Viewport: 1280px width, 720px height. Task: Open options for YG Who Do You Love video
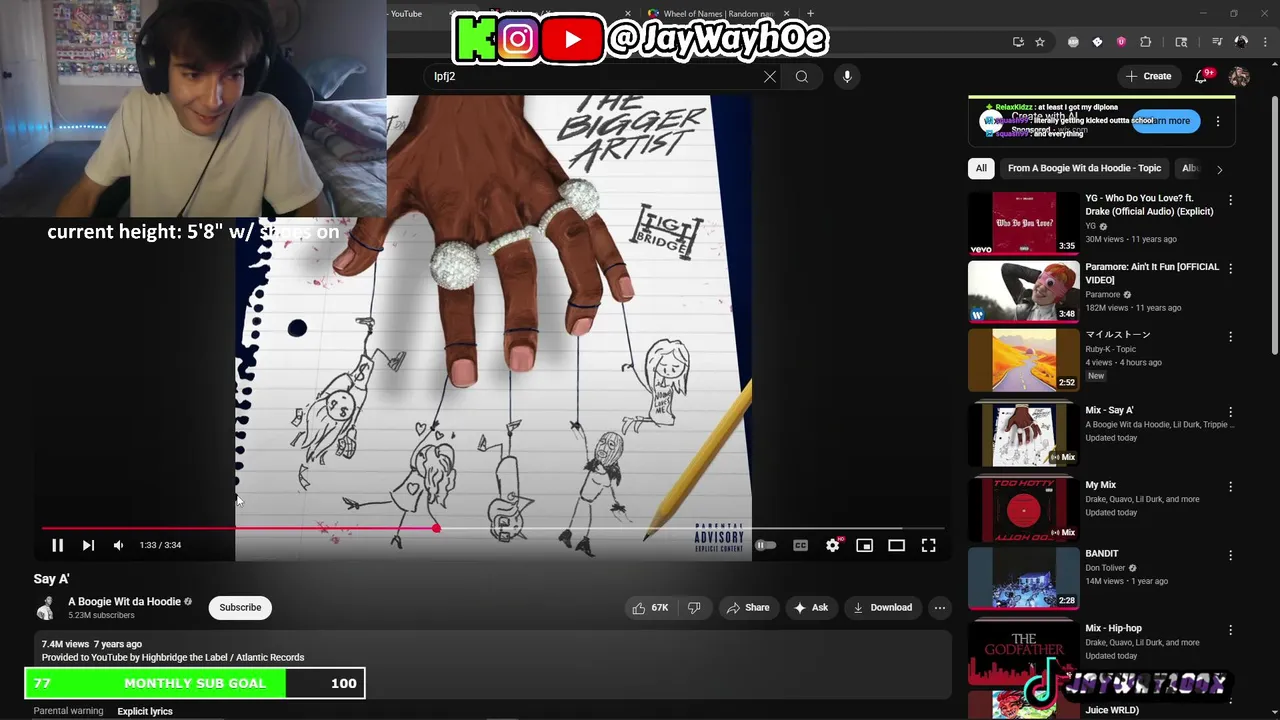1231,200
